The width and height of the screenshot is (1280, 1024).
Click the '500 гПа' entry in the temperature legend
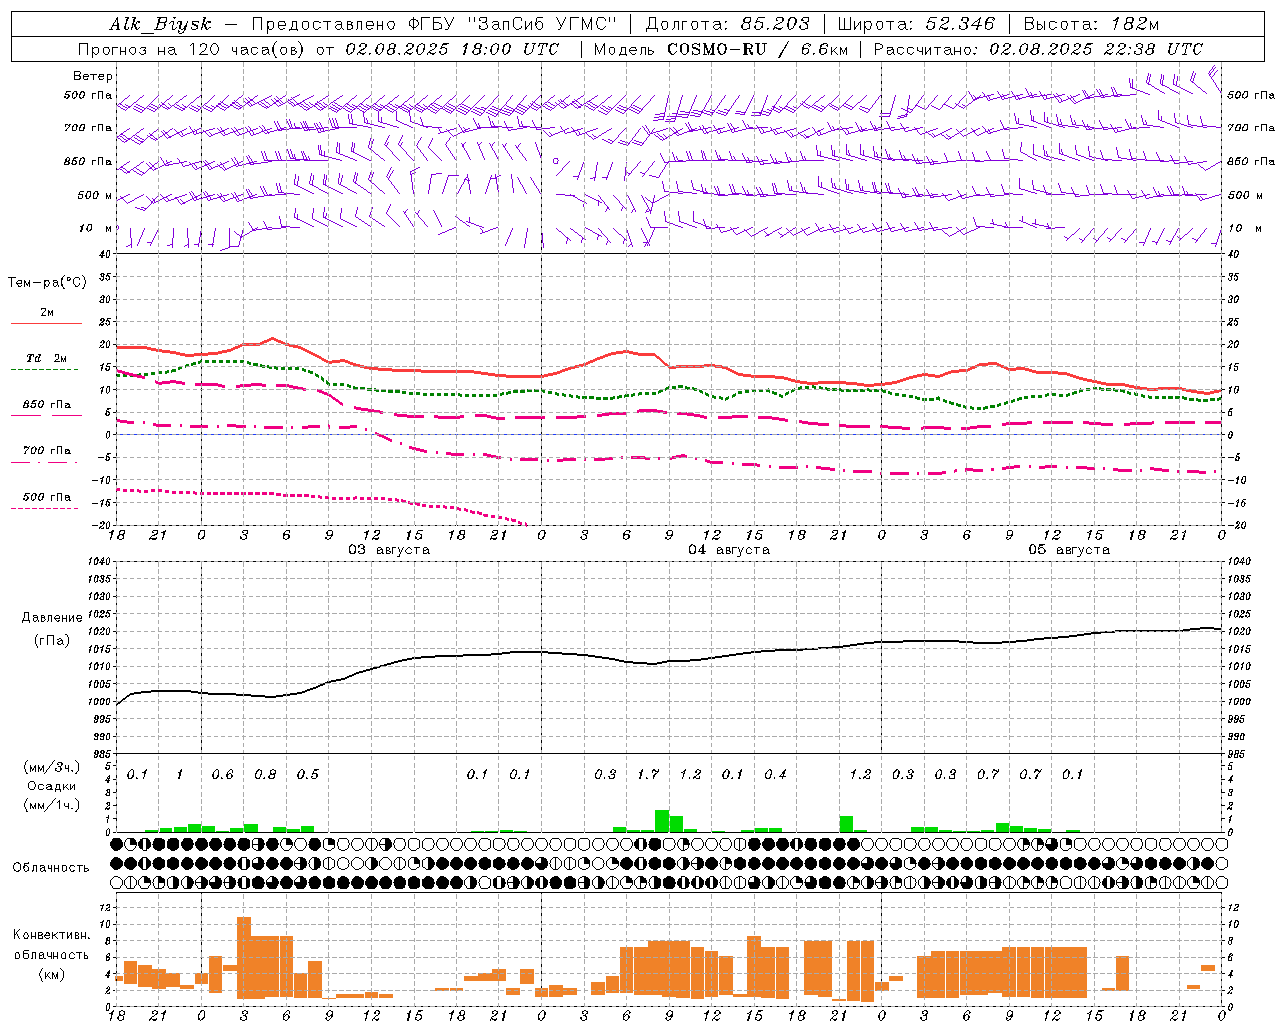(x=46, y=497)
